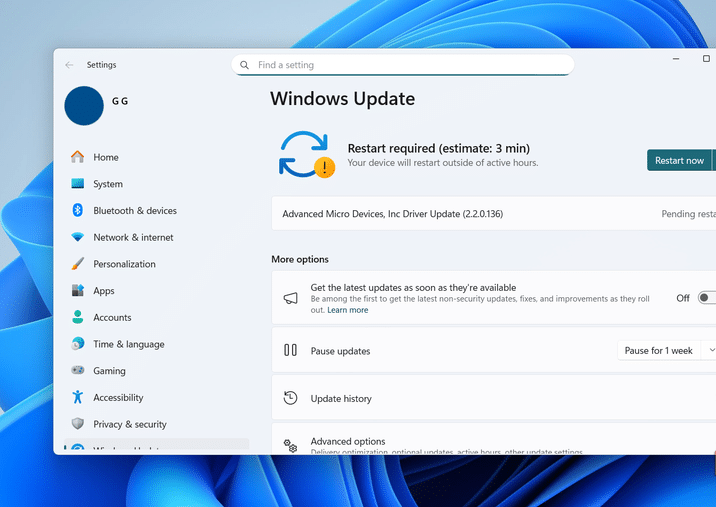Click the Windows Update page heading
The width and height of the screenshot is (716, 507).
[342, 99]
